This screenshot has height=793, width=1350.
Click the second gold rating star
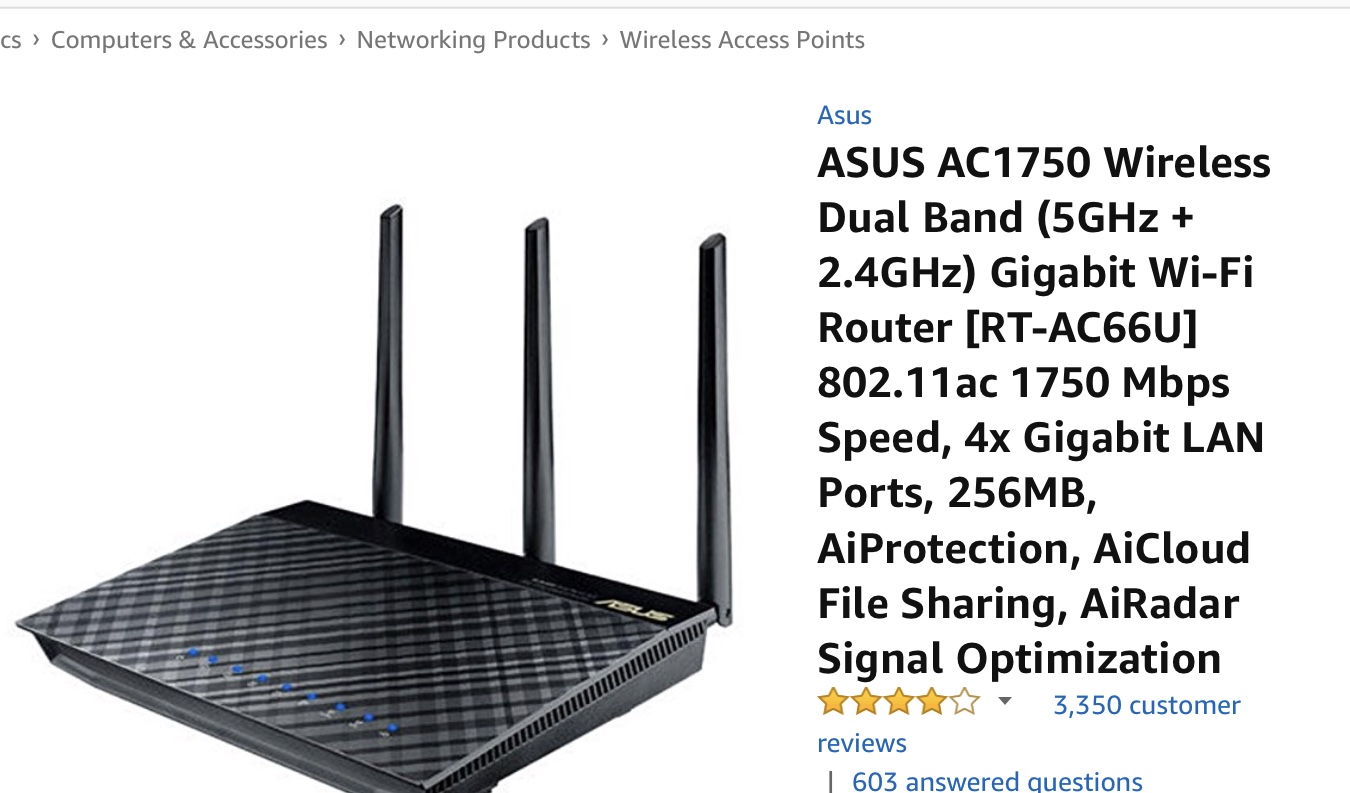click(x=865, y=703)
